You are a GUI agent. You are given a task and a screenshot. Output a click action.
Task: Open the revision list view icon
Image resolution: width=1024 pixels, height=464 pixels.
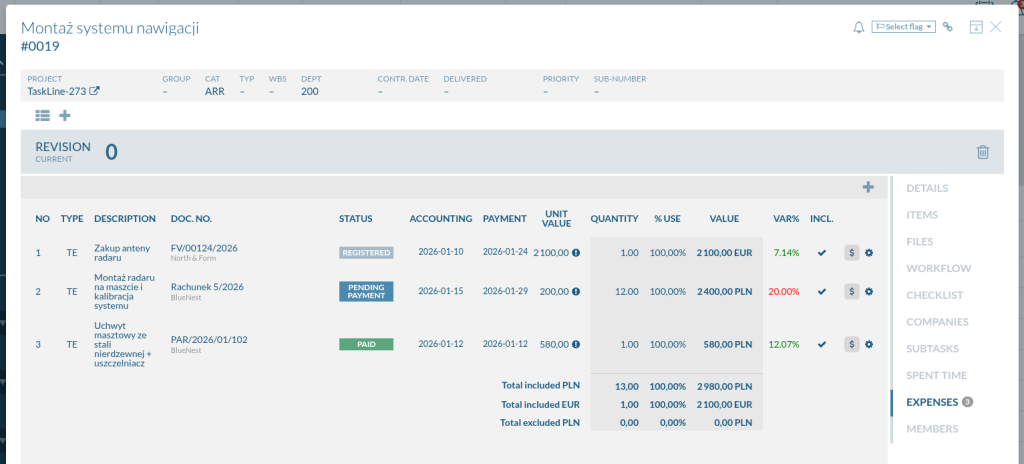pyautogui.click(x=43, y=116)
